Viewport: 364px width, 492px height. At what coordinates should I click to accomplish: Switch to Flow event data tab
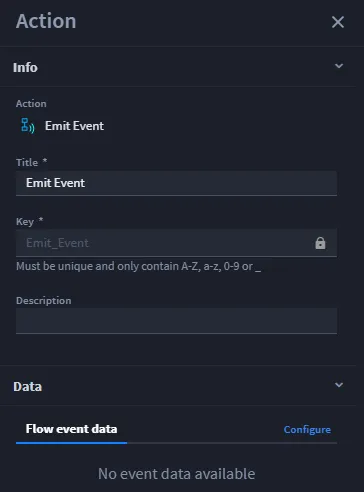pyautogui.click(x=71, y=429)
